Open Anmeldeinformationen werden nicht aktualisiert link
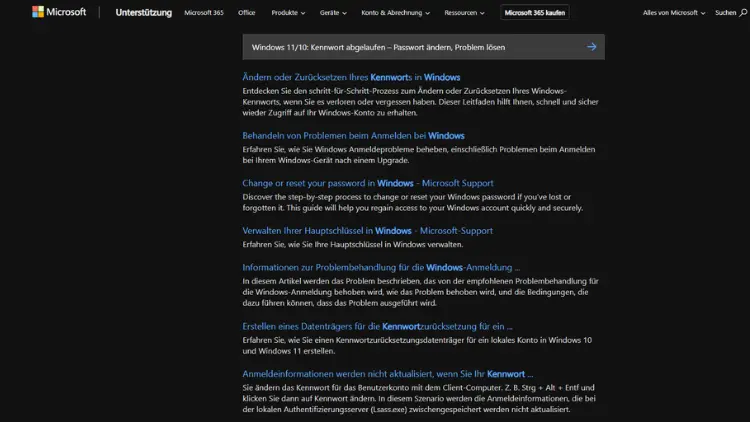This screenshot has height=422, width=750. 387,374
